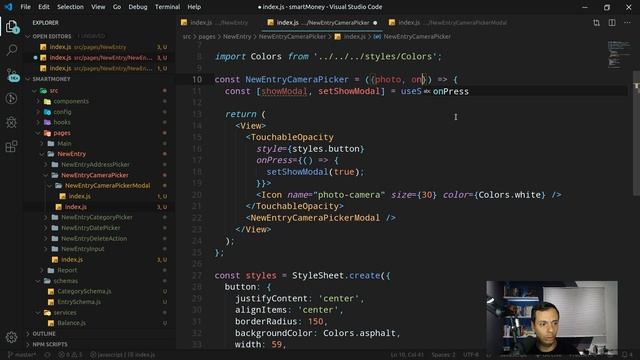Open the Extensions view
640x360 pixels.
[11, 146]
